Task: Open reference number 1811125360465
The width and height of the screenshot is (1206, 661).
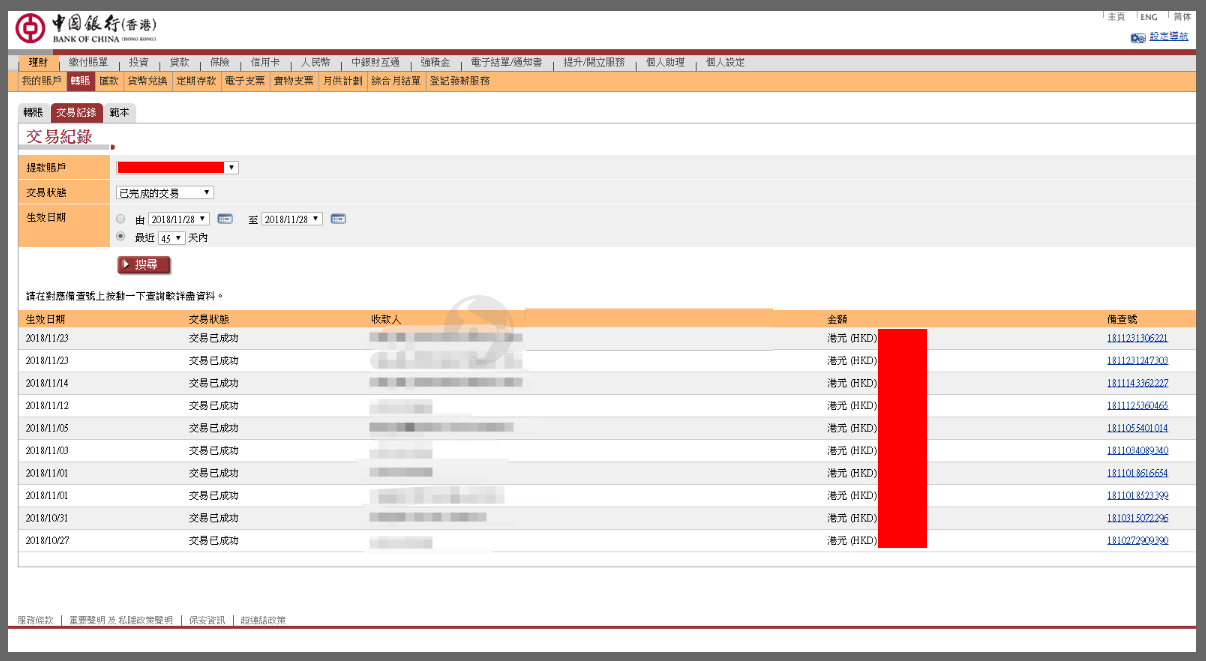Action: pos(1137,405)
